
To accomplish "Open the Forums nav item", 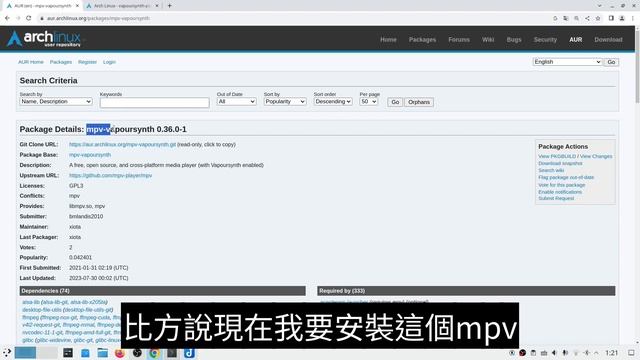I will (459, 40).
